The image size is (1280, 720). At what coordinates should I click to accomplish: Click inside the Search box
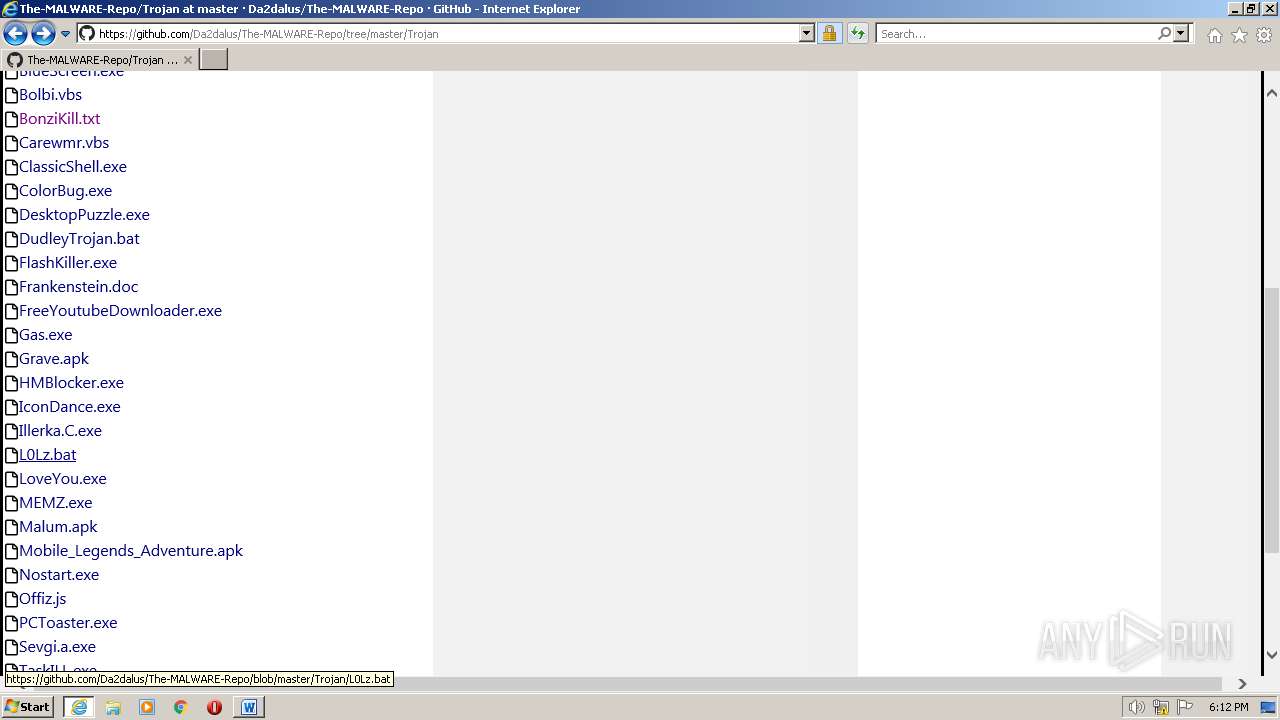pos(1016,33)
